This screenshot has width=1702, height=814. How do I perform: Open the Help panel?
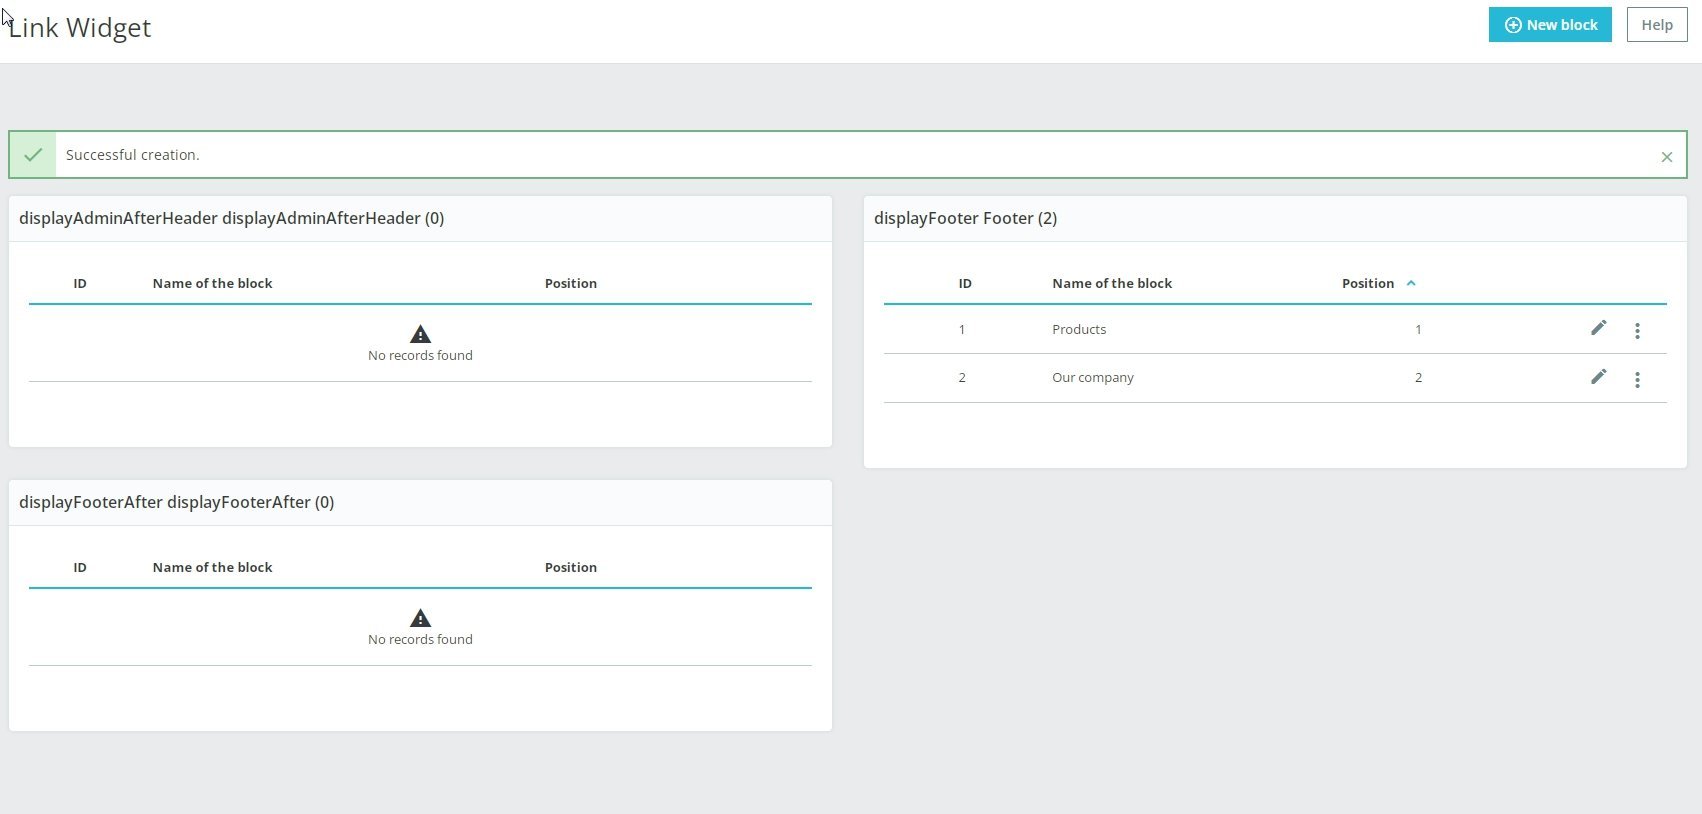coord(1656,25)
